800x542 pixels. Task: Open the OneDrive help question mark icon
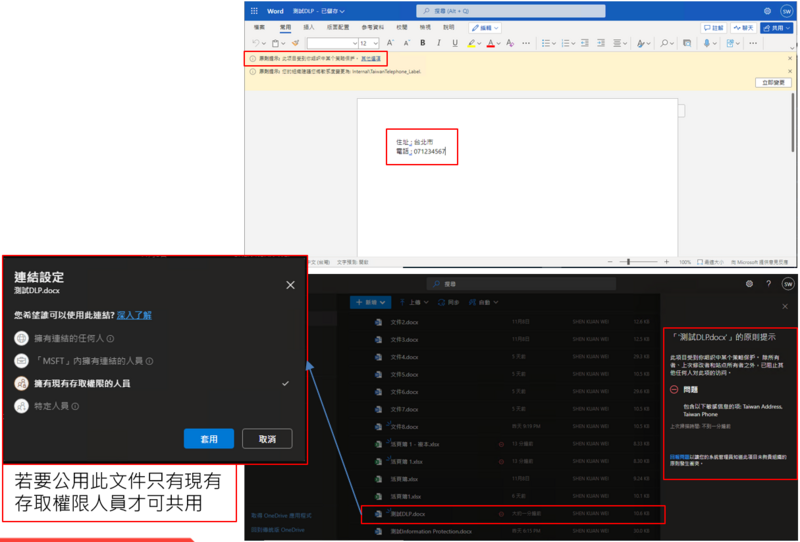point(768,284)
